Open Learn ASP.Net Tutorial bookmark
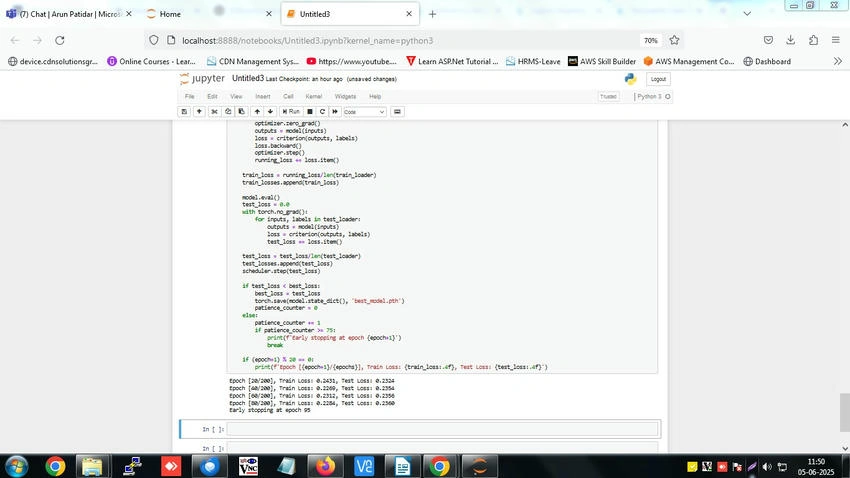 tap(452, 61)
